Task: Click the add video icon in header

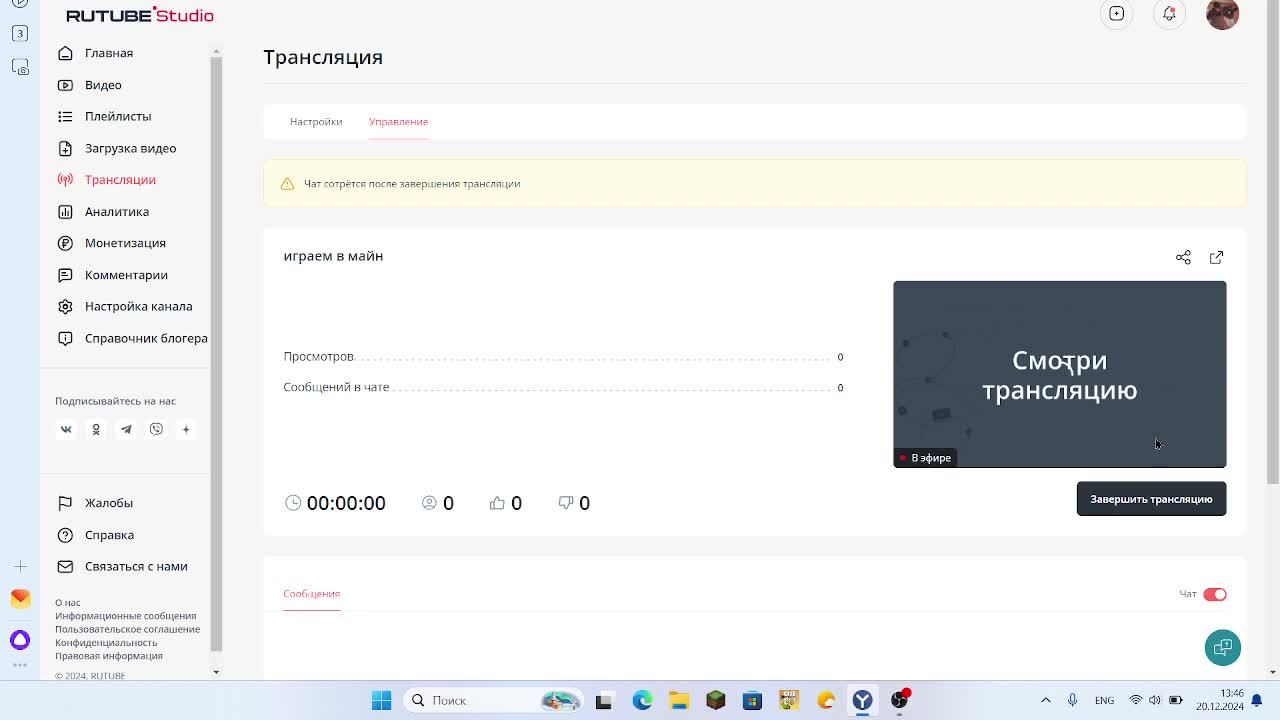Action: 1117,14
